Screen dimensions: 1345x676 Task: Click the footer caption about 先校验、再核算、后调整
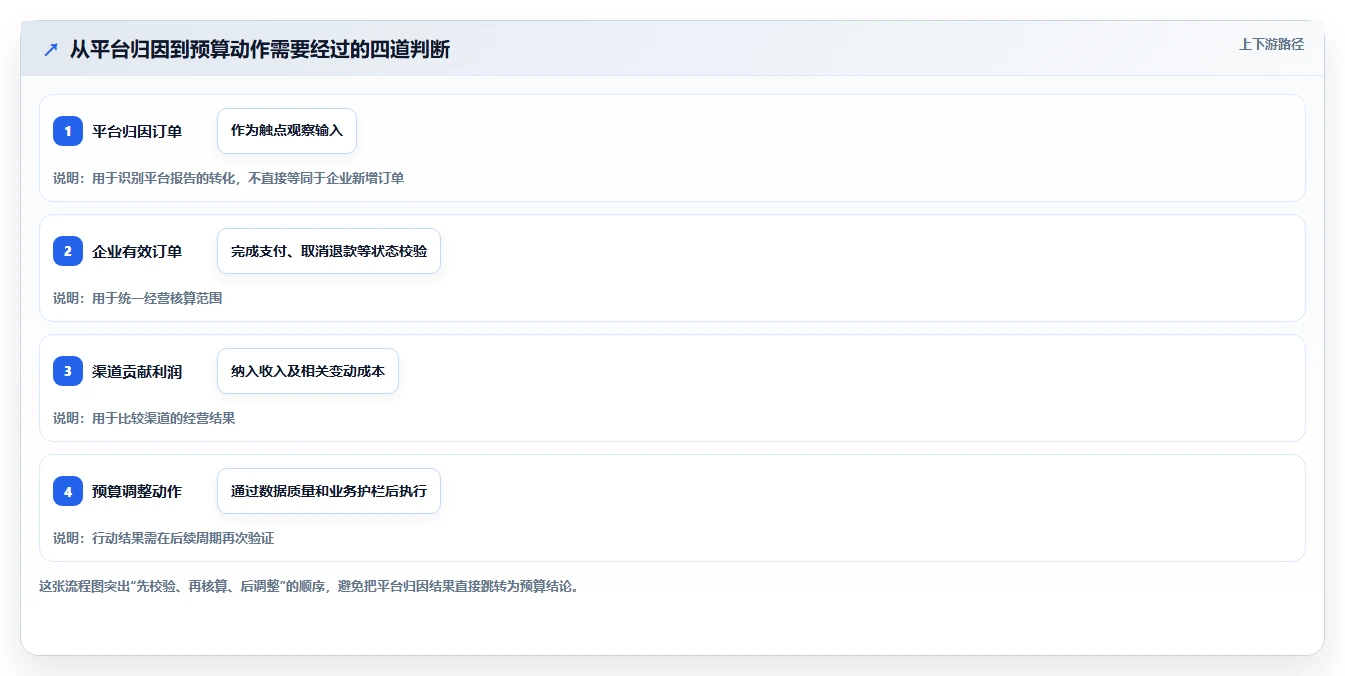(309, 586)
